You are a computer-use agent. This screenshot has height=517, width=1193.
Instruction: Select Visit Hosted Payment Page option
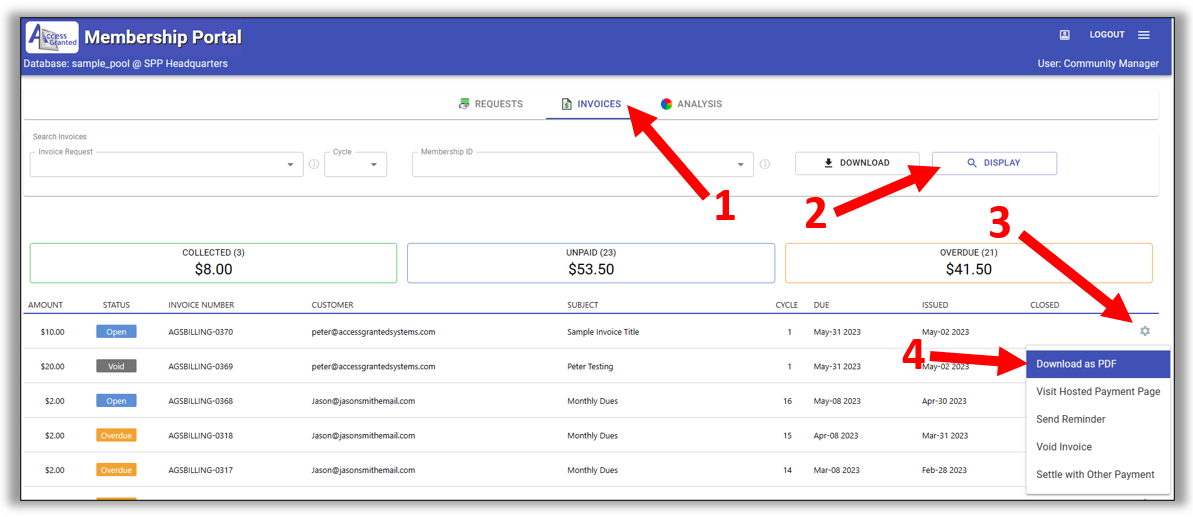pyautogui.click(x=1097, y=392)
